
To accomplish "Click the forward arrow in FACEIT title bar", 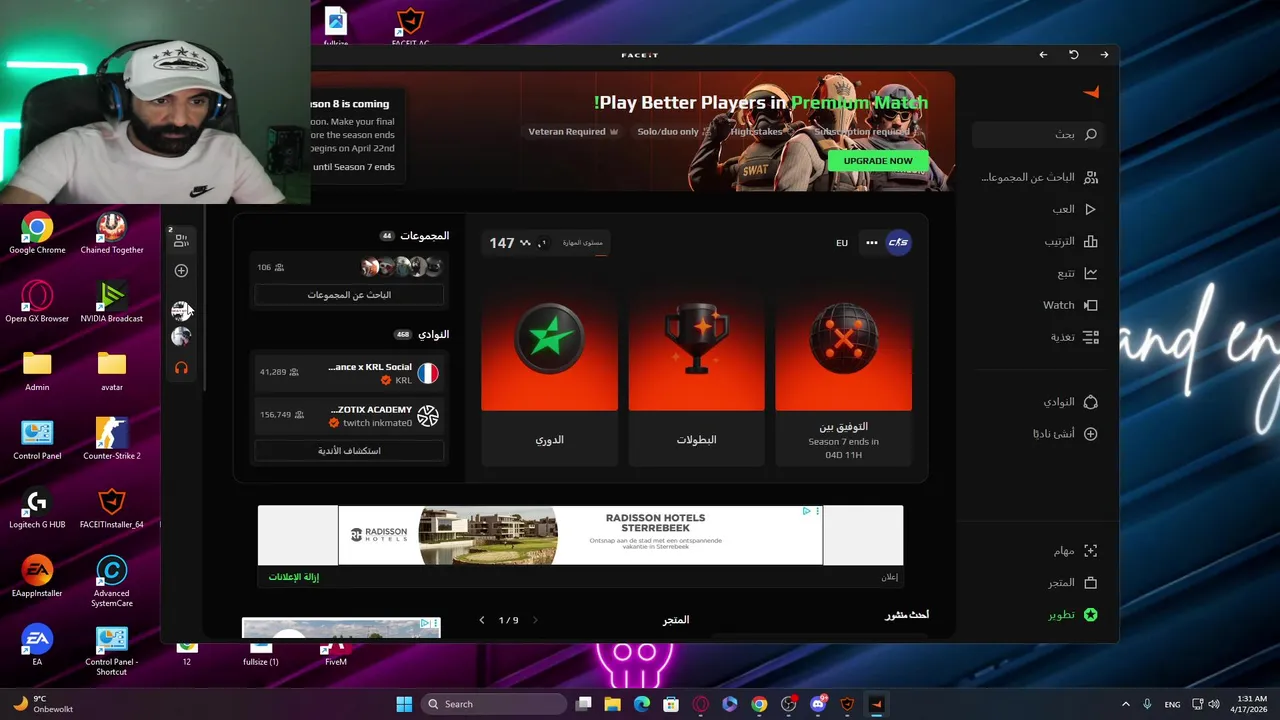I will 1104,55.
